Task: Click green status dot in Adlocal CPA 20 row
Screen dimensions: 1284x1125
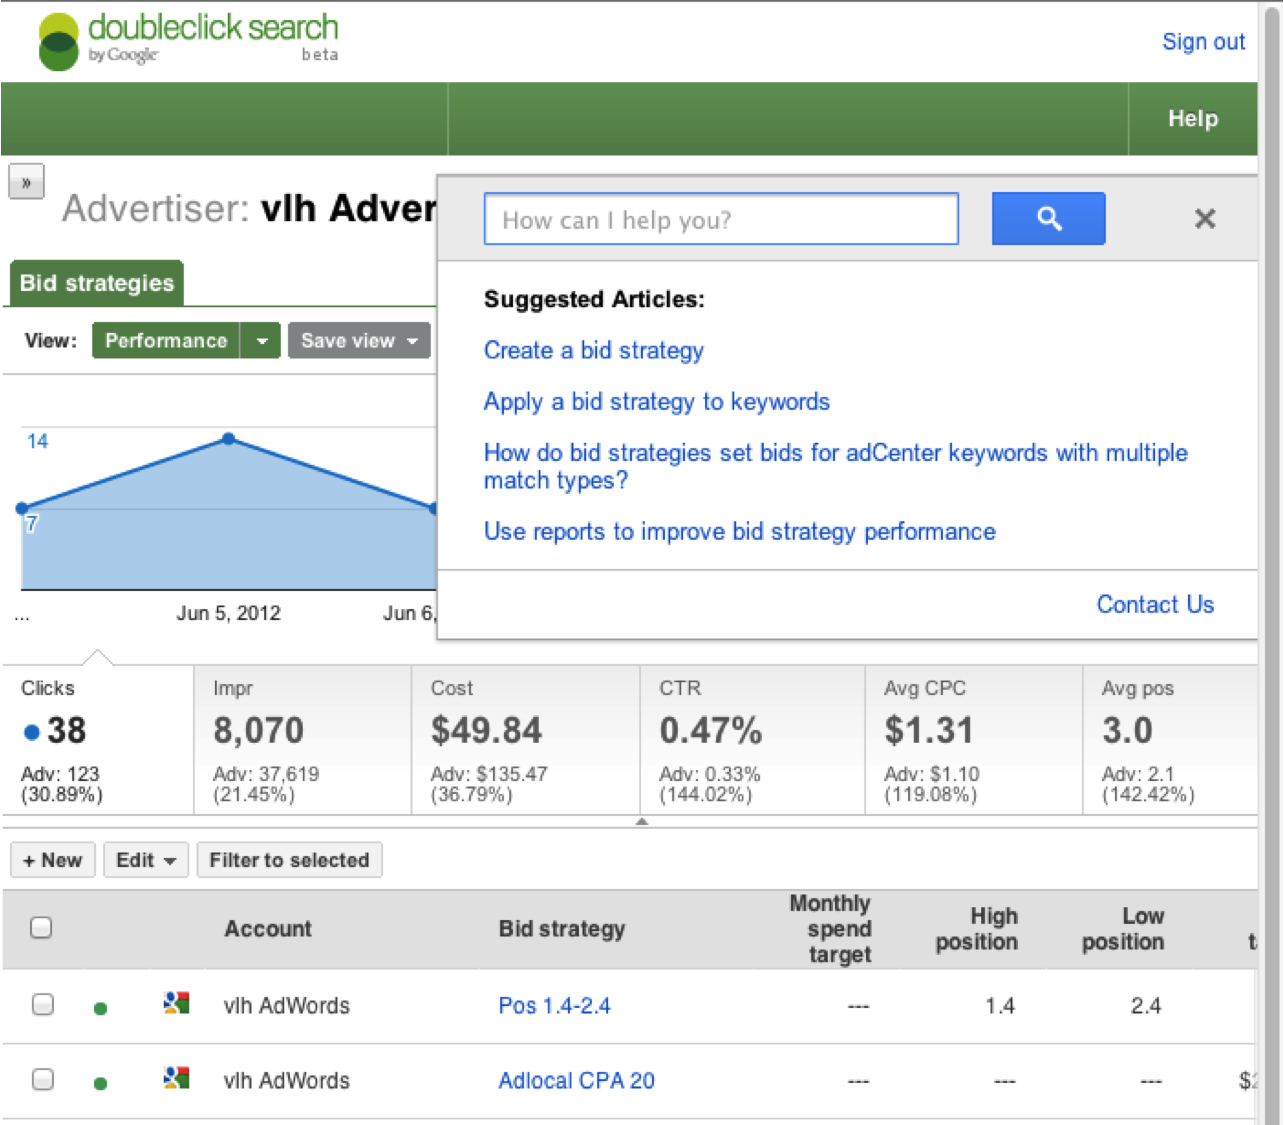Action: click(100, 1083)
